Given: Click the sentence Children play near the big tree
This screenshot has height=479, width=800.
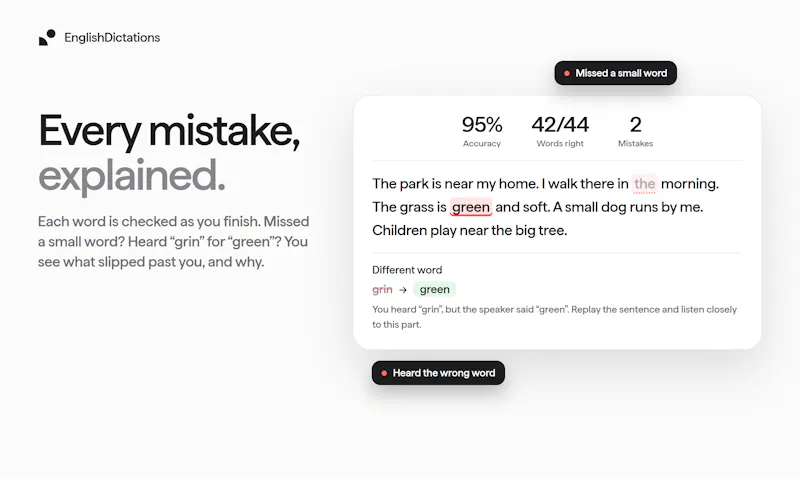Looking at the screenshot, I should coord(469,231).
